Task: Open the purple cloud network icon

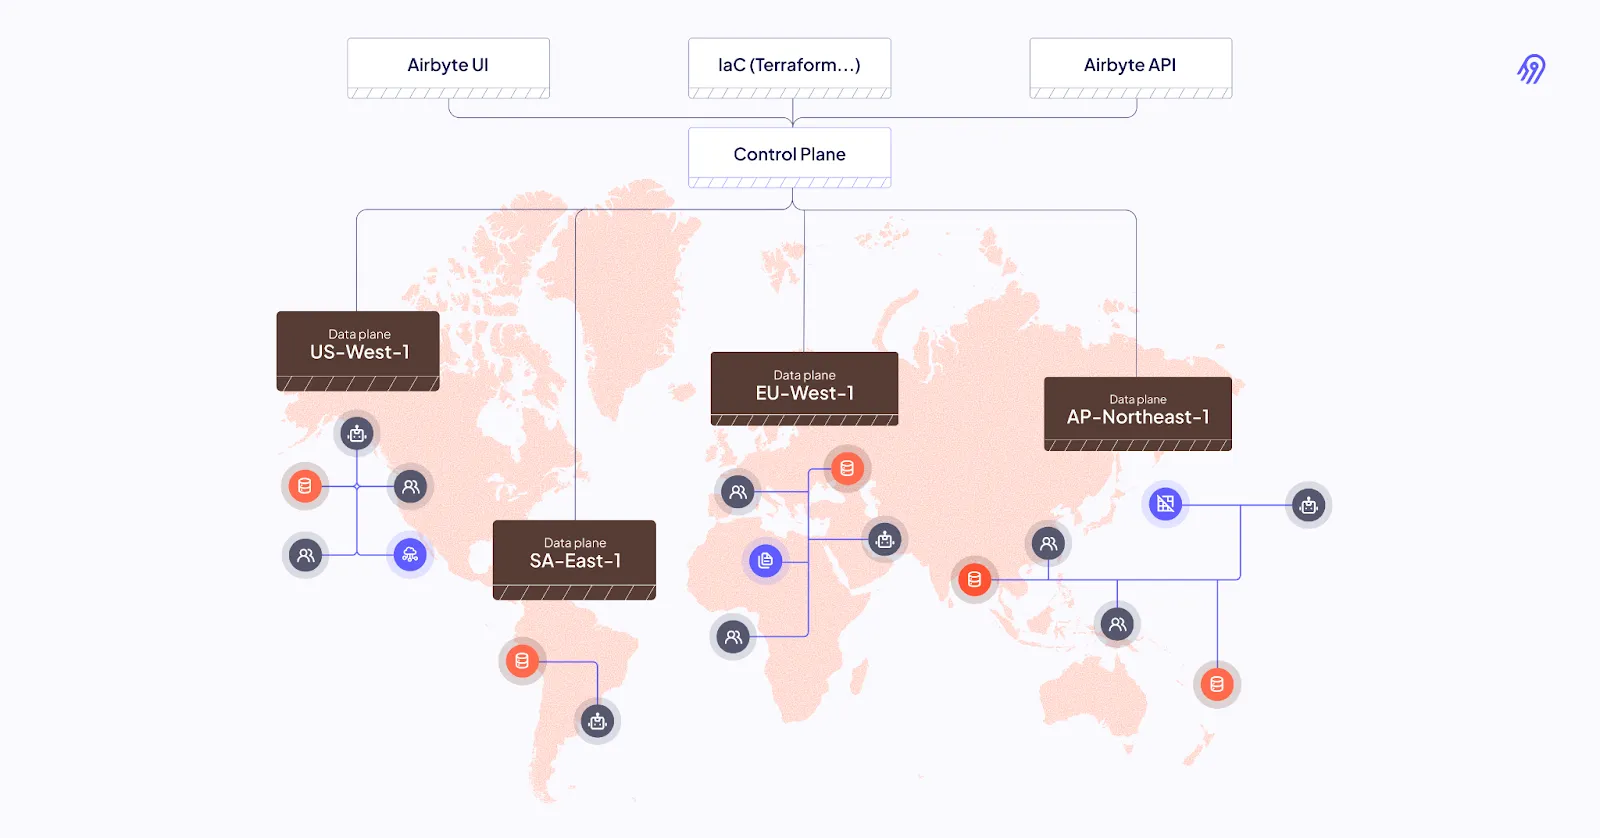Action: 410,555
